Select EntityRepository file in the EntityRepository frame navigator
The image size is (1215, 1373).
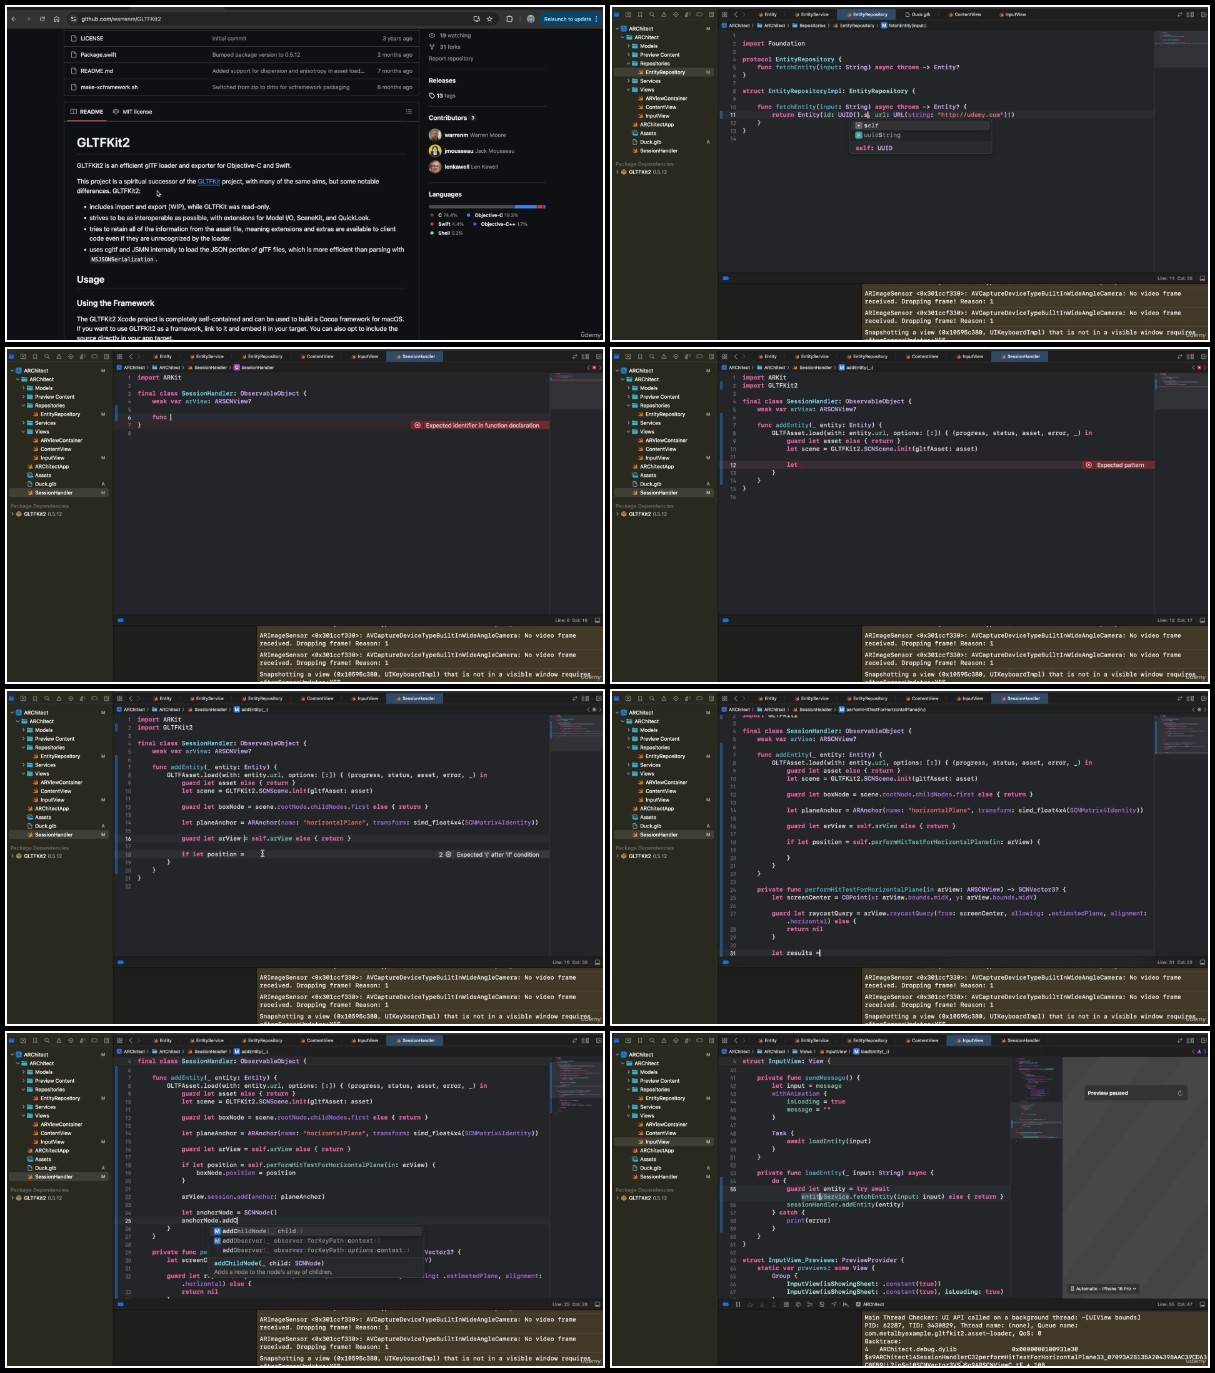(665, 72)
